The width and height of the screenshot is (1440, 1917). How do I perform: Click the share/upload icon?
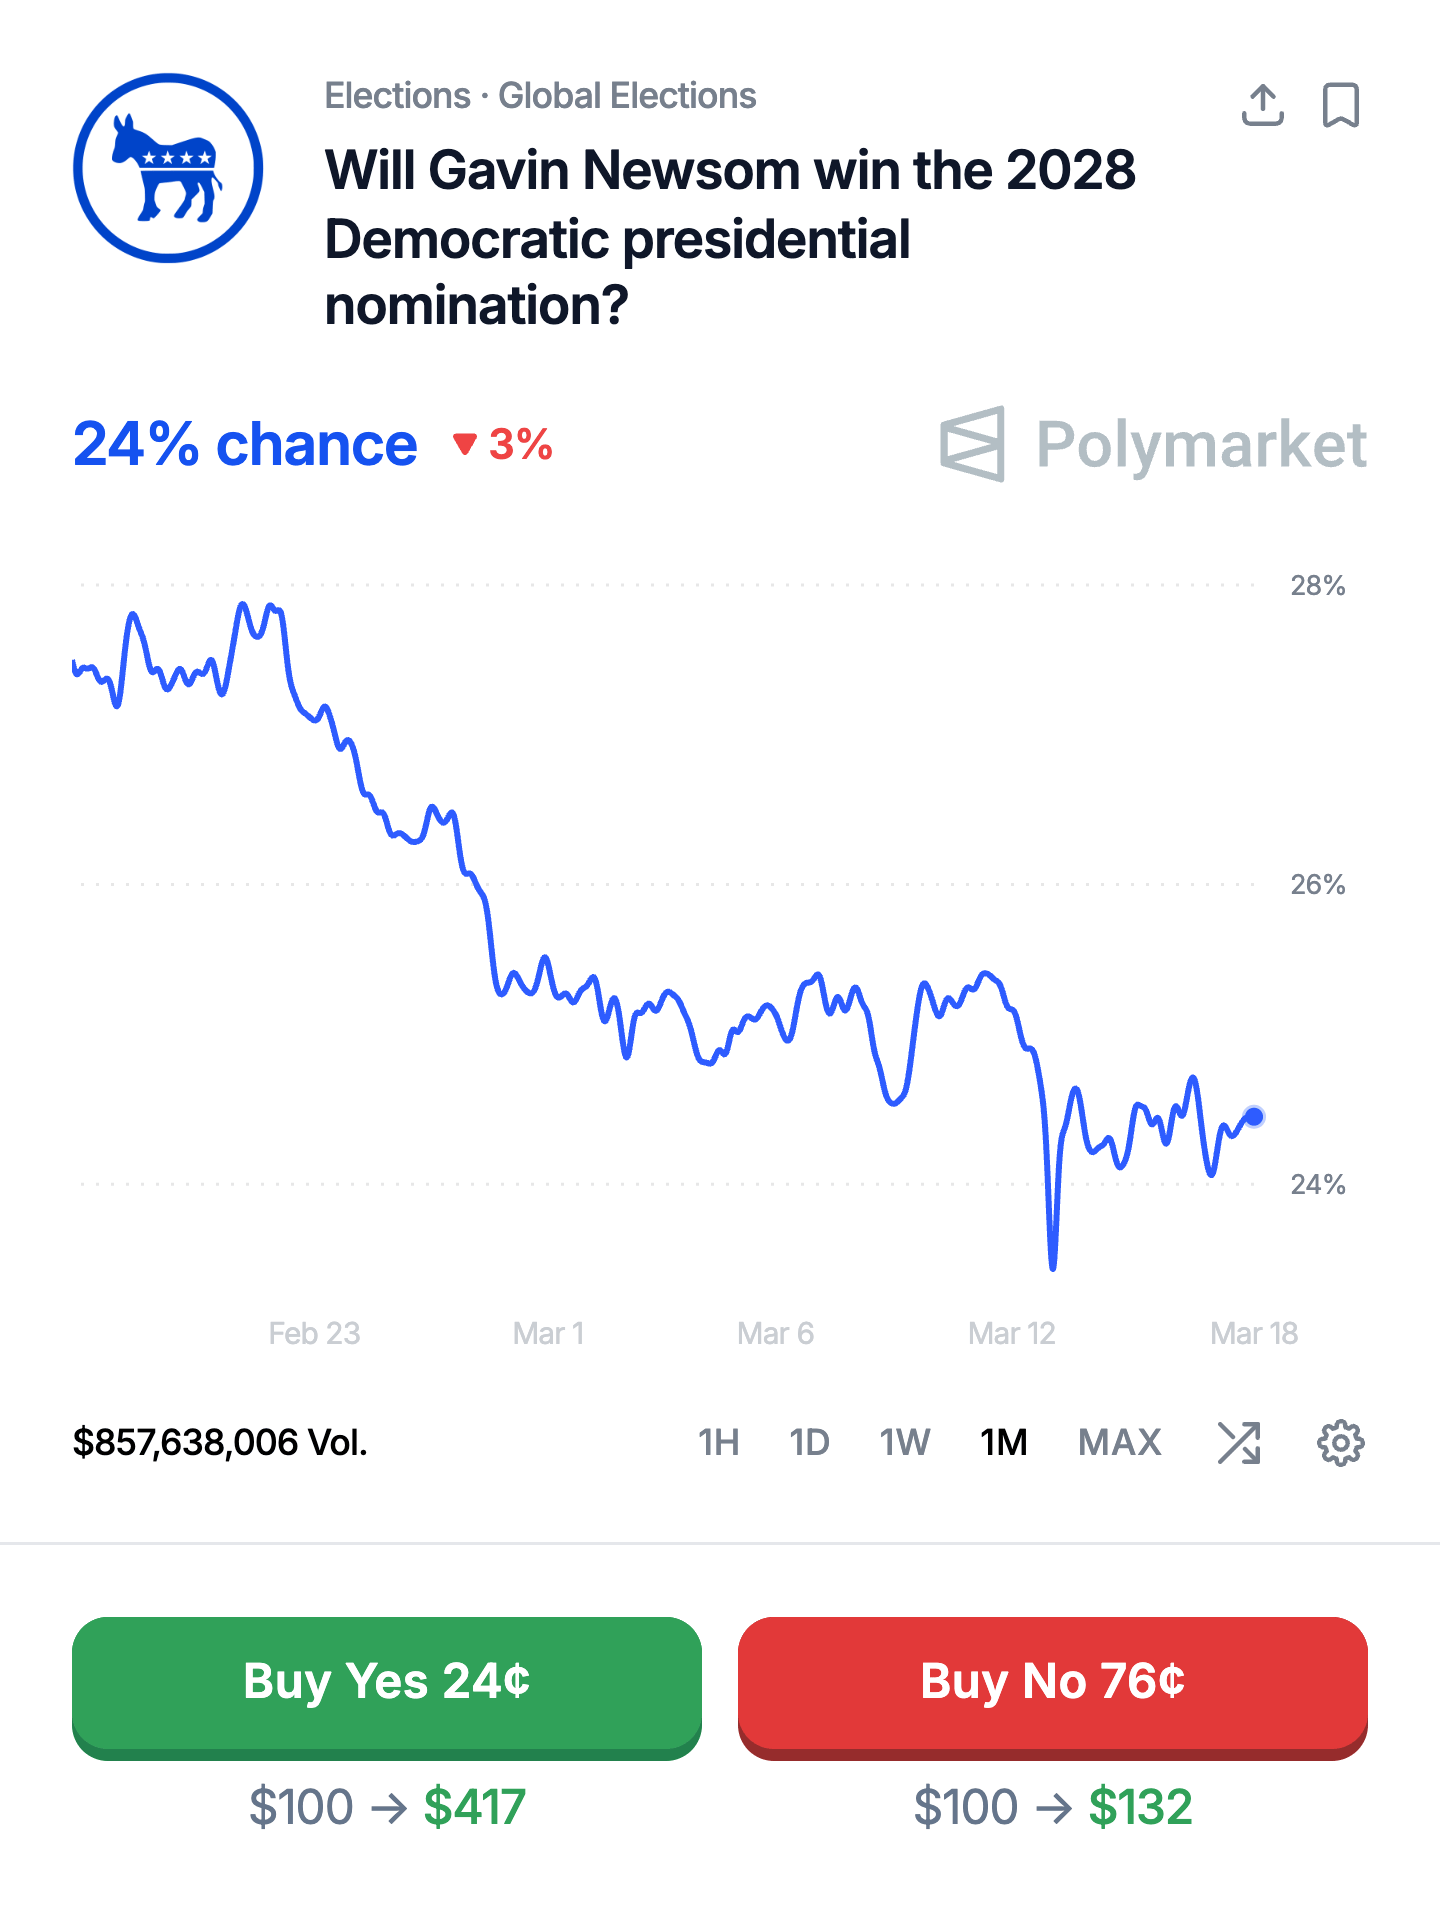(x=1262, y=105)
